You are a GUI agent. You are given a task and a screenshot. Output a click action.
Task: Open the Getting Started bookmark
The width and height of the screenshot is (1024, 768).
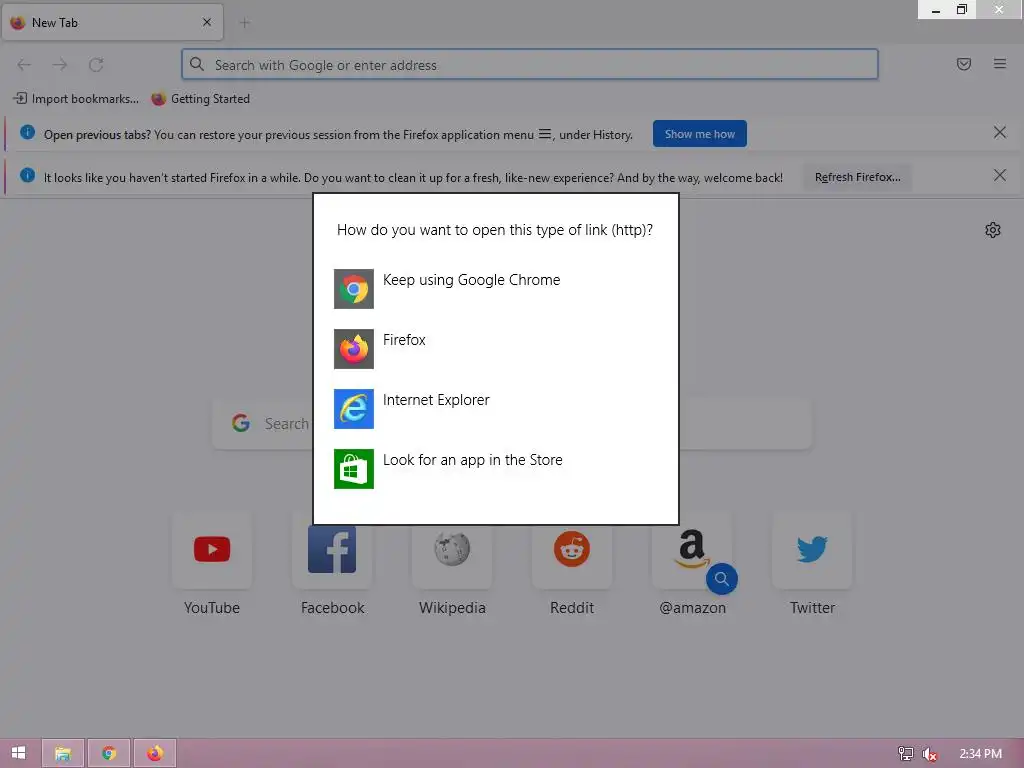[200, 99]
